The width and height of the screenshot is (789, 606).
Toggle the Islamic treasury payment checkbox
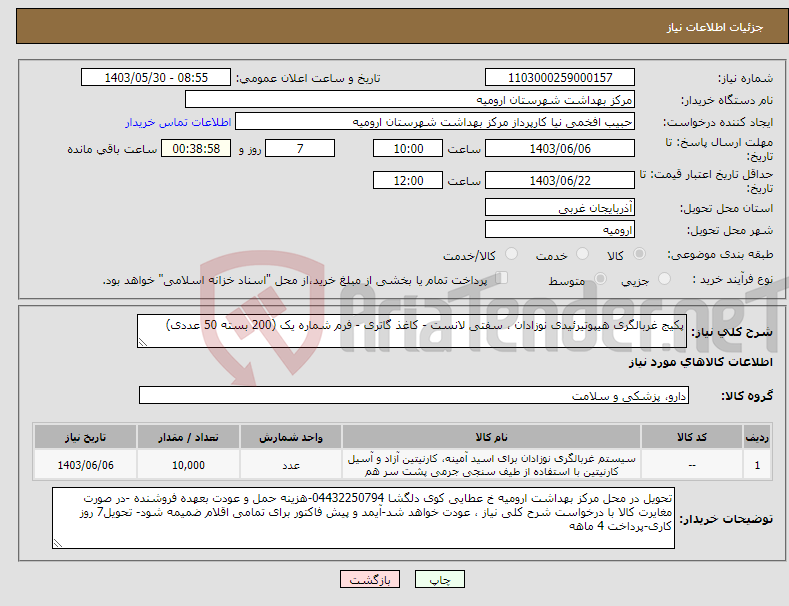(x=502, y=278)
